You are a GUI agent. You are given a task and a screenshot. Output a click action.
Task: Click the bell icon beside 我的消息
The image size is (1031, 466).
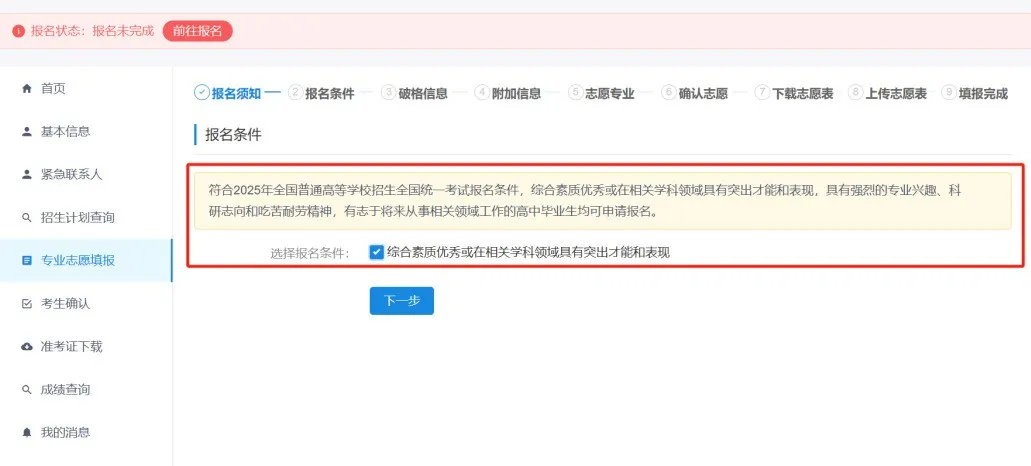(27, 432)
